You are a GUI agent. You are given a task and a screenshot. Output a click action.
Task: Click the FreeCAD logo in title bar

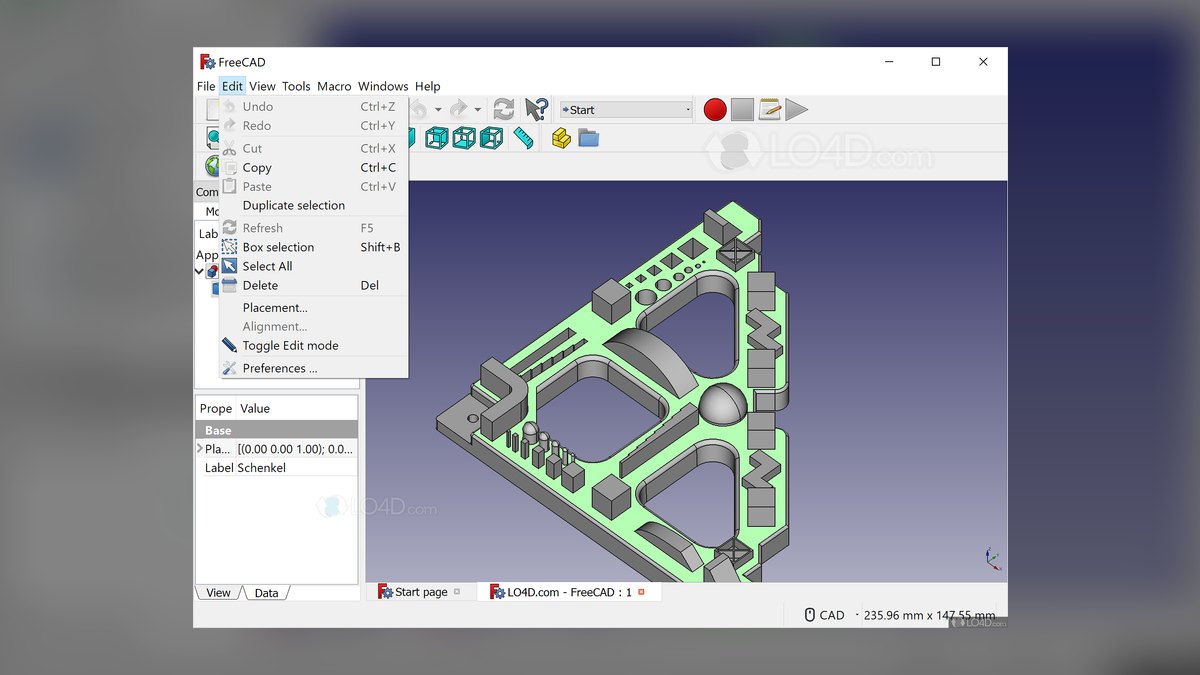click(x=208, y=62)
